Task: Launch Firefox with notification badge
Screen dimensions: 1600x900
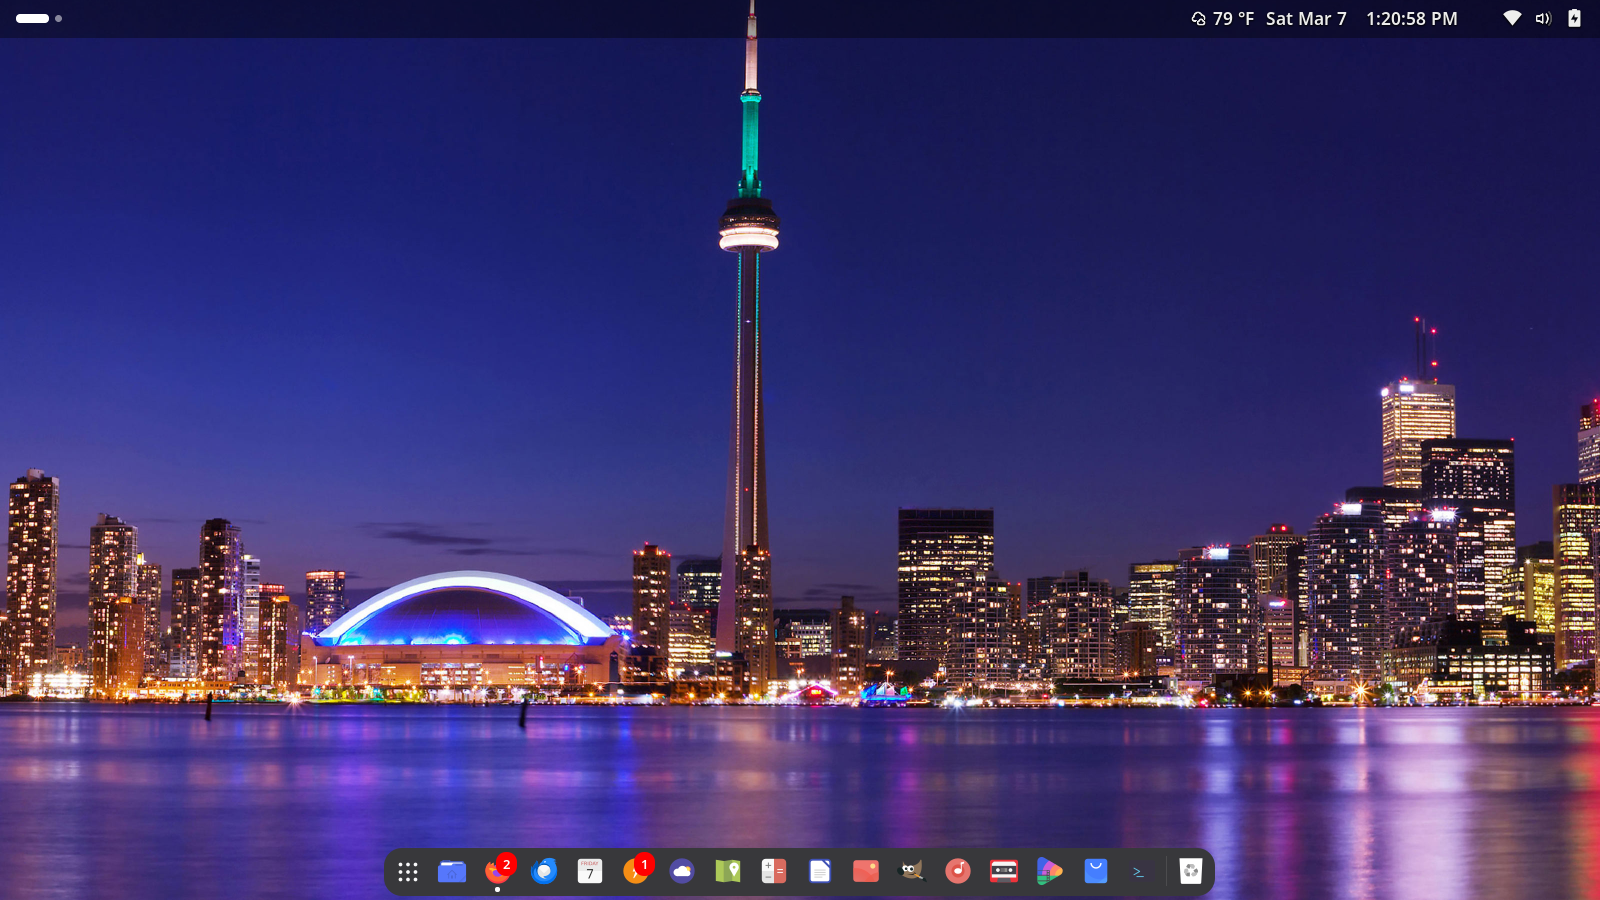Action: pyautogui.click(x=498, y=872)
